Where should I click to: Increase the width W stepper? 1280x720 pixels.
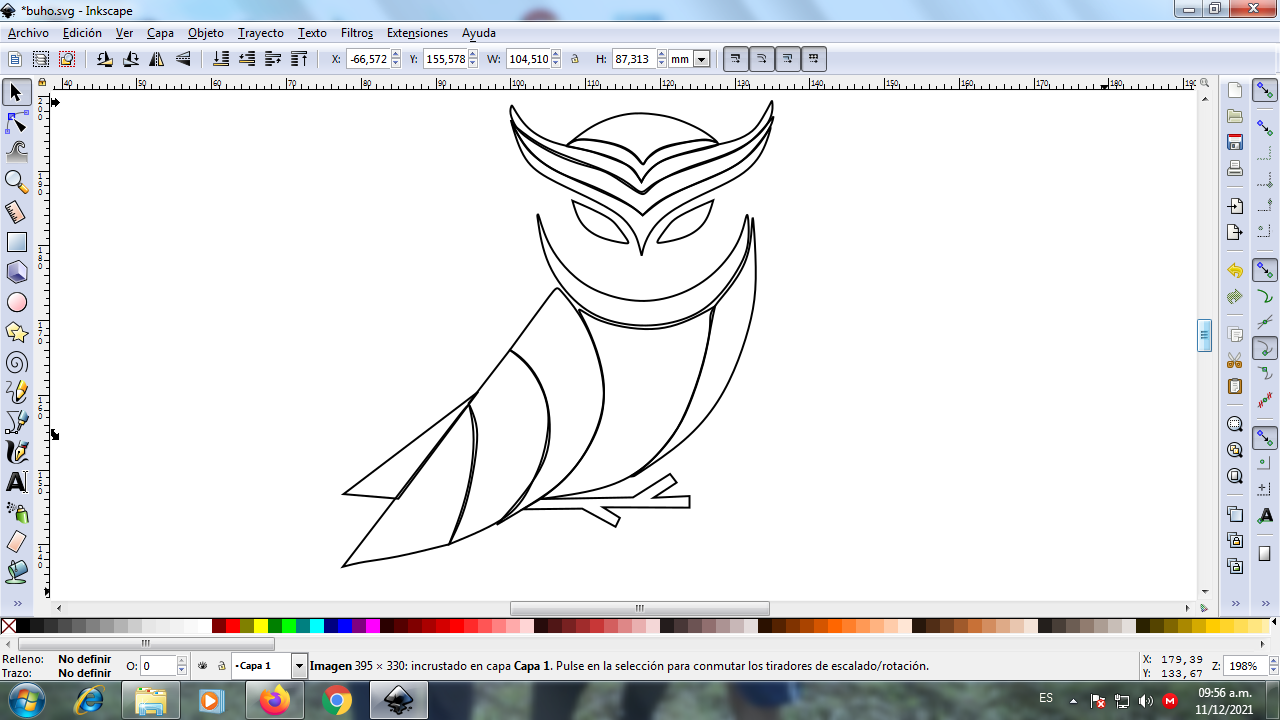(x=557, y=55)
